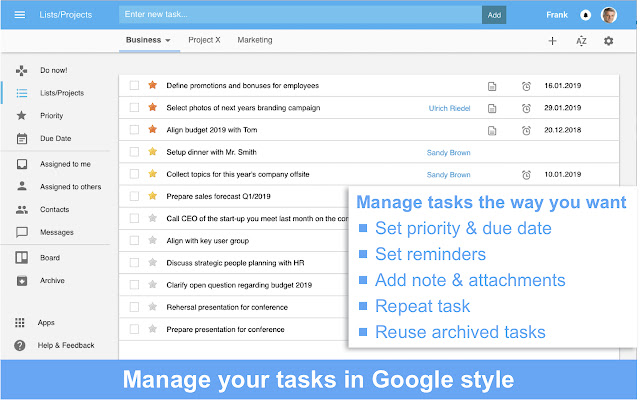This screenshot has width=640, height=400.
Task: Click the Apps grid icon
Action: 20,323
